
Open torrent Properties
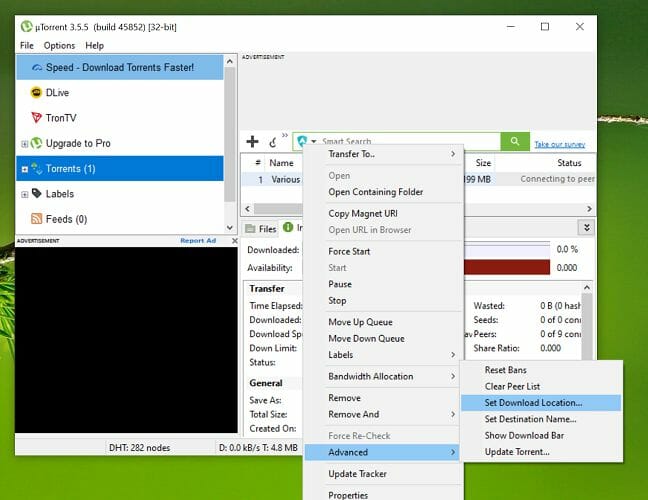(x=382, y=495)
